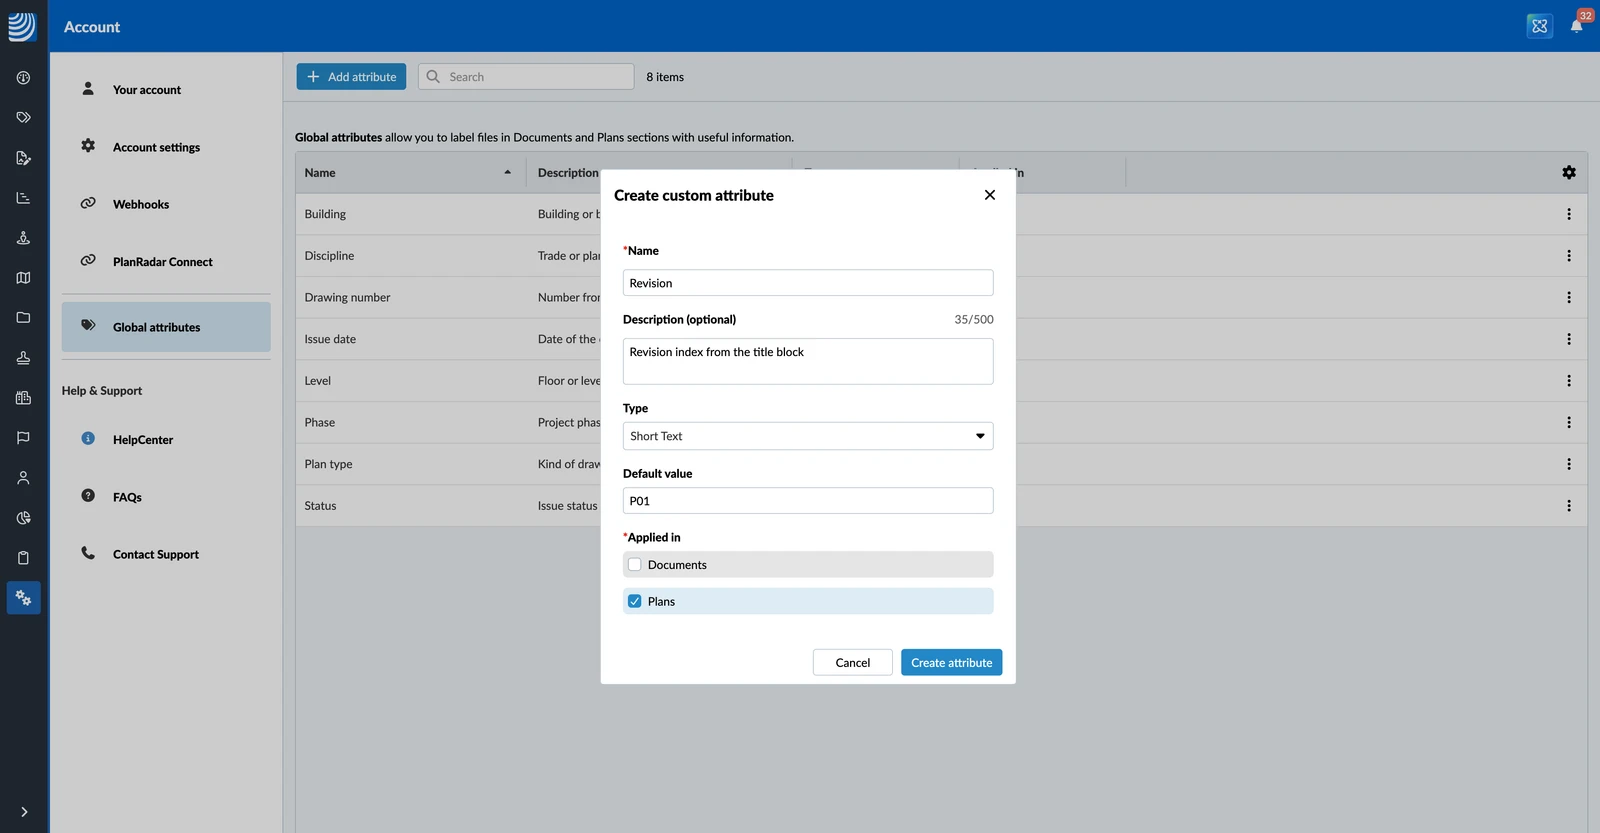Open the three-dot menu for the Status row
The width and height of the screenshot is (1600, 833).
(x=1569, y=506)
